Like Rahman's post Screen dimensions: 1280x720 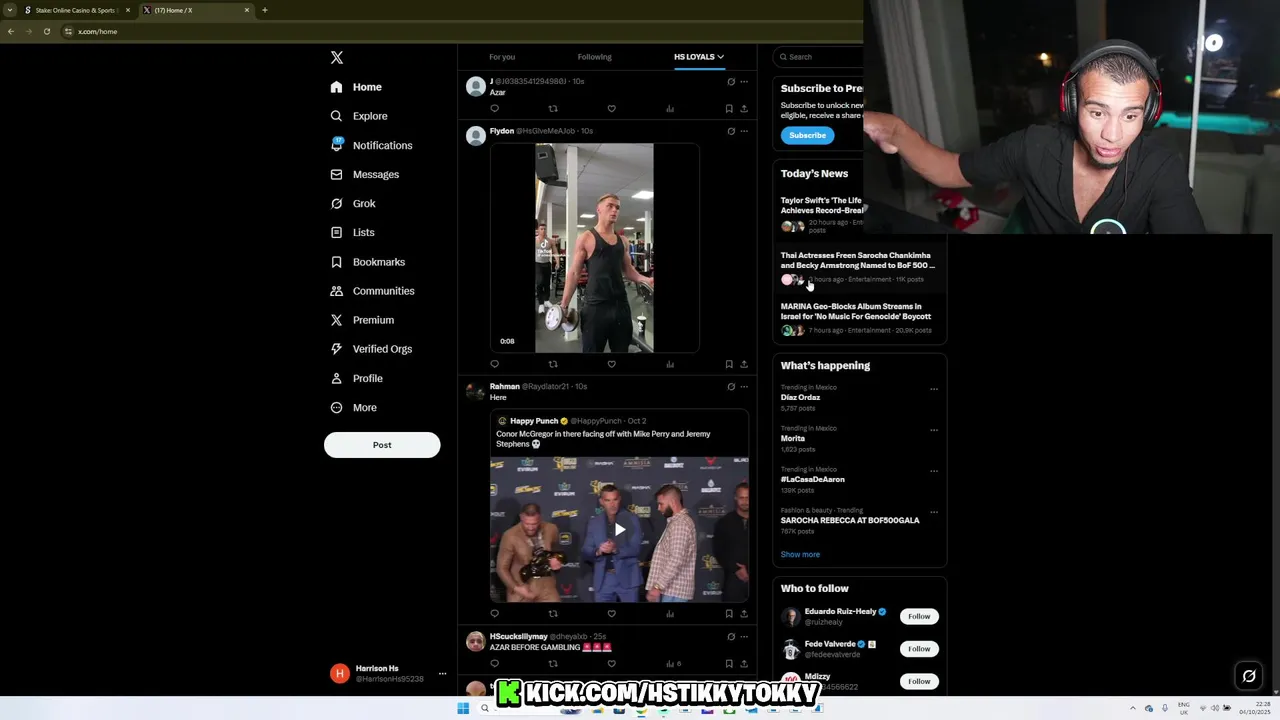point(611,614)
